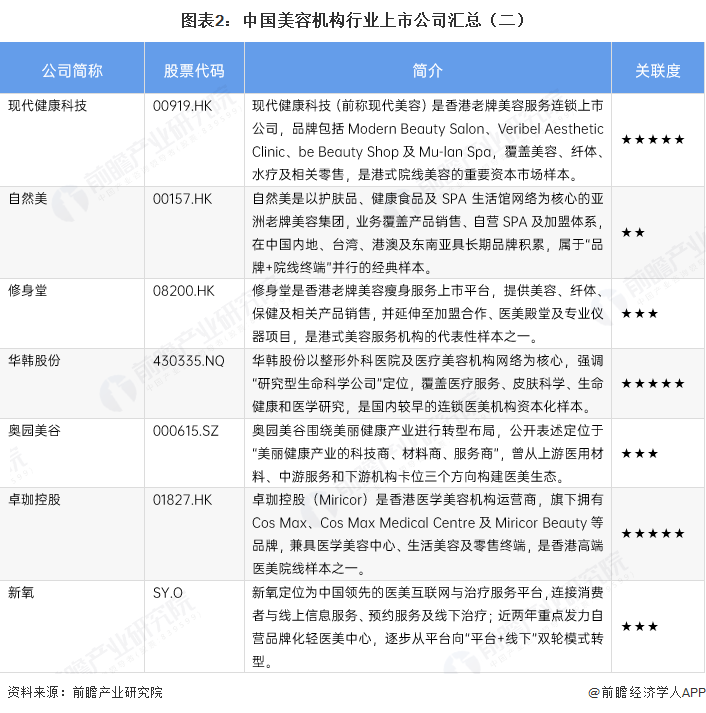706x713 pixels.
Task: Select stock code SY.O
Action: point(168,593)
